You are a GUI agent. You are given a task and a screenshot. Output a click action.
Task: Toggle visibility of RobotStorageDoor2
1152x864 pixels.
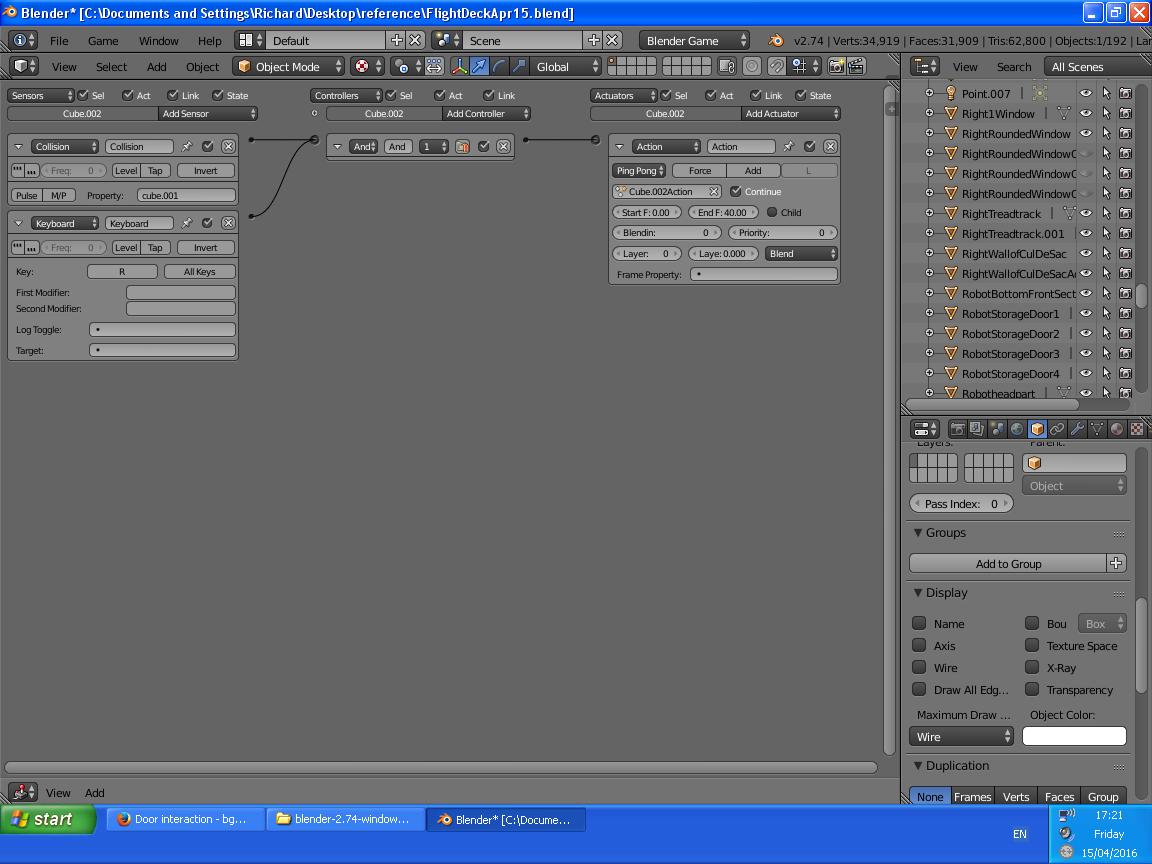pos(1085,334)
